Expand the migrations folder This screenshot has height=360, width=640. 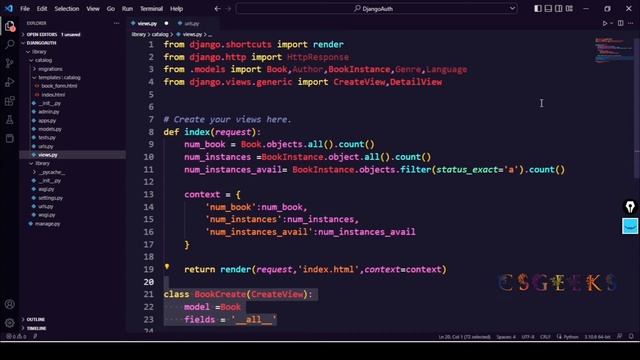(50, 69)
